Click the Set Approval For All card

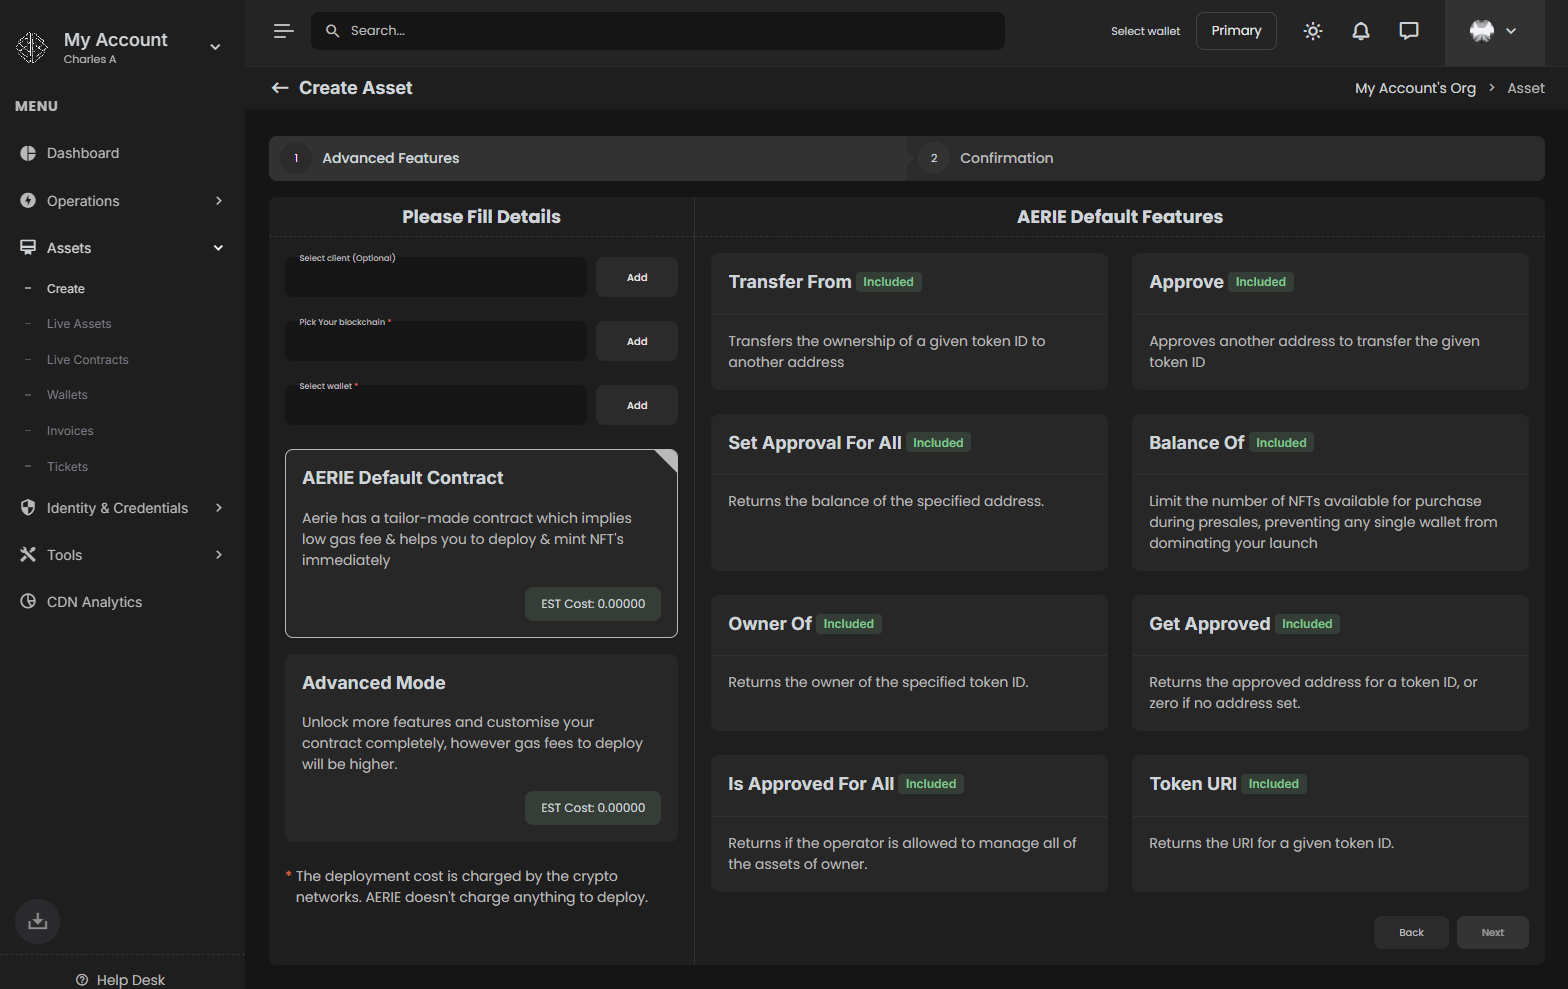click(909, 492)
